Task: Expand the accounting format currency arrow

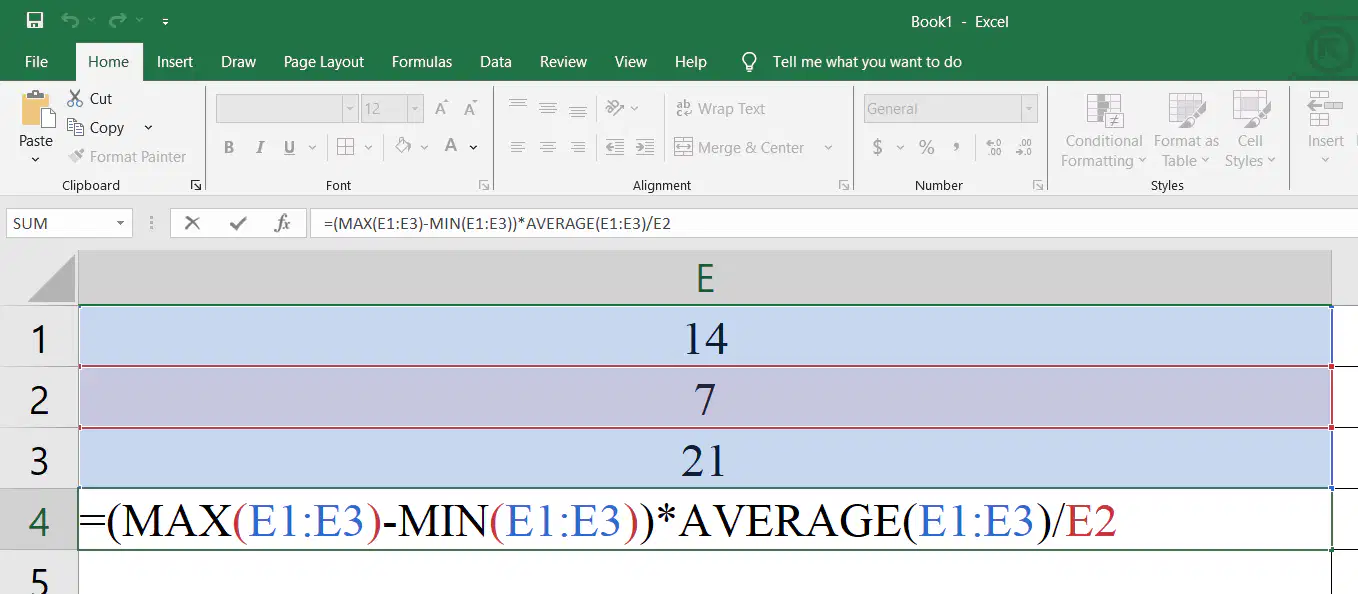Action: [x=900, y=147]
